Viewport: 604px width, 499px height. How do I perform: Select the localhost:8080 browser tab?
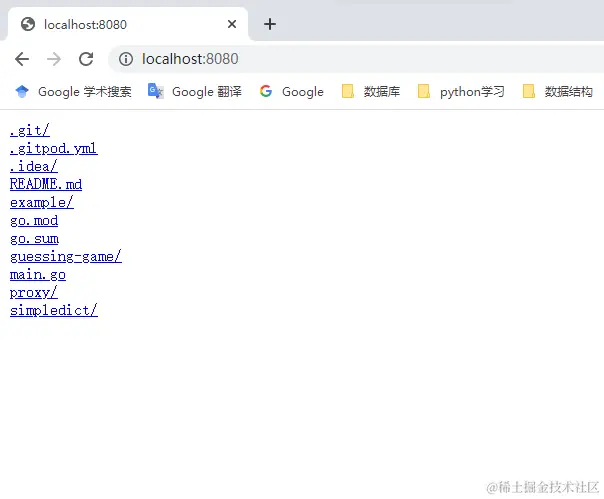tap(127, 24)
